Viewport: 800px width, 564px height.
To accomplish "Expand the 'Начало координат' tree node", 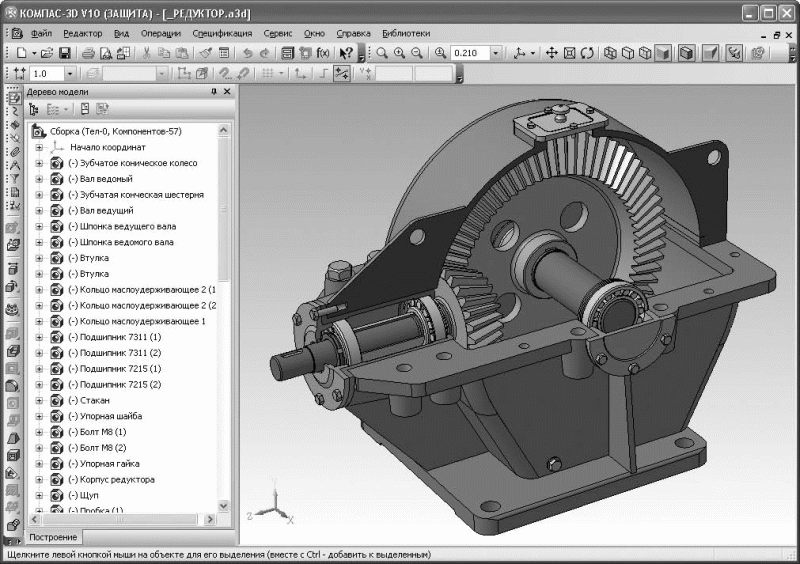I will [x=39, y=146].
